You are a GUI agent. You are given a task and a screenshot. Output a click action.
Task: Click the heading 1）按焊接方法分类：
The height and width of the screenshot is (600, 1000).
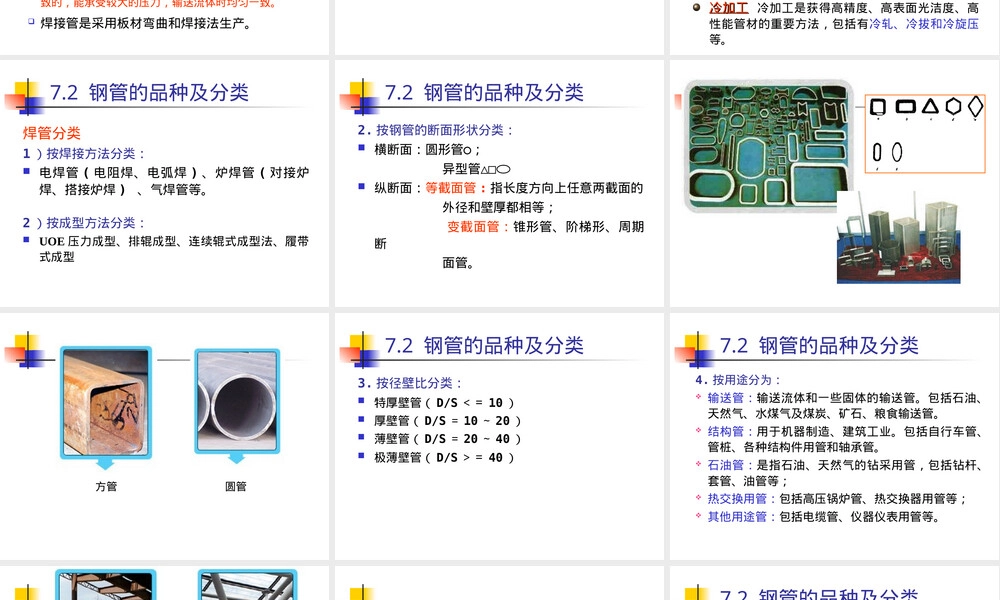pos(85,154)
